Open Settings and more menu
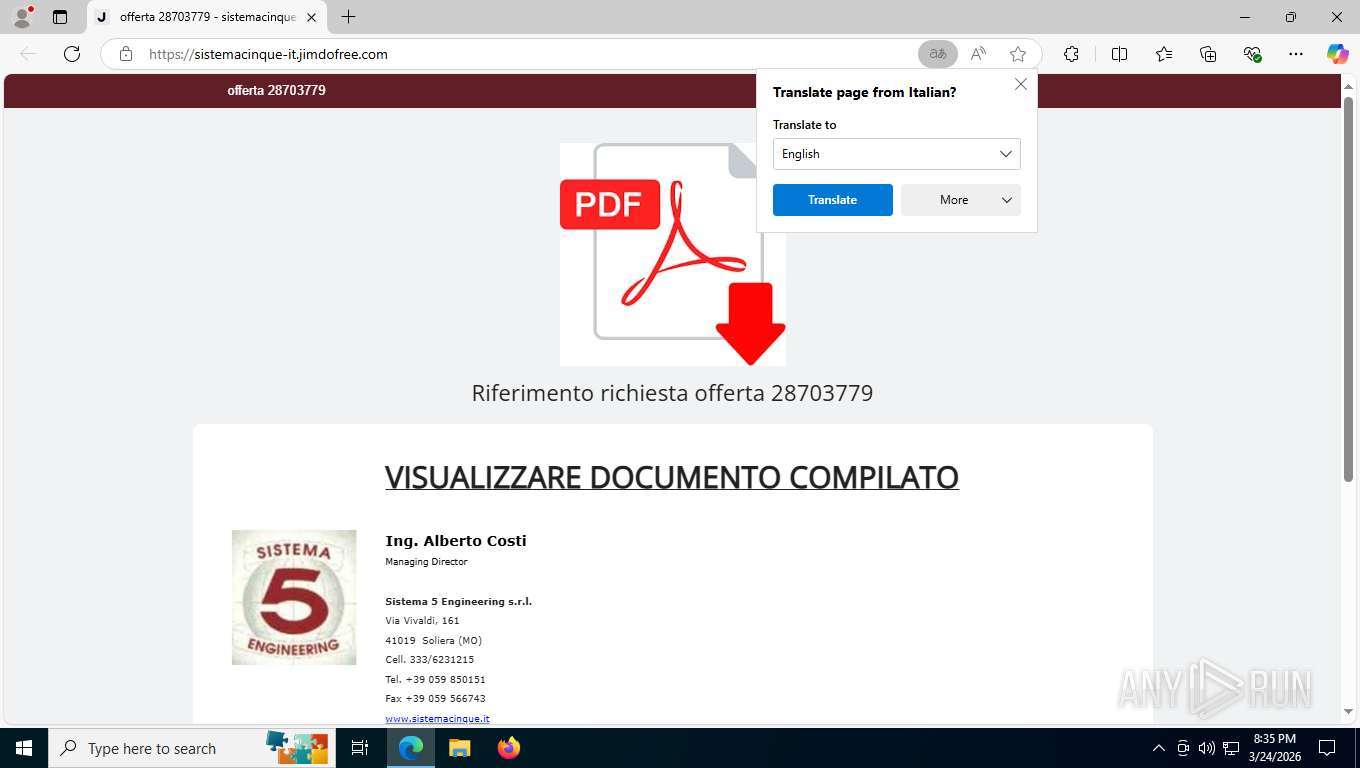The image size is (1360, 768). (1296, 54)
